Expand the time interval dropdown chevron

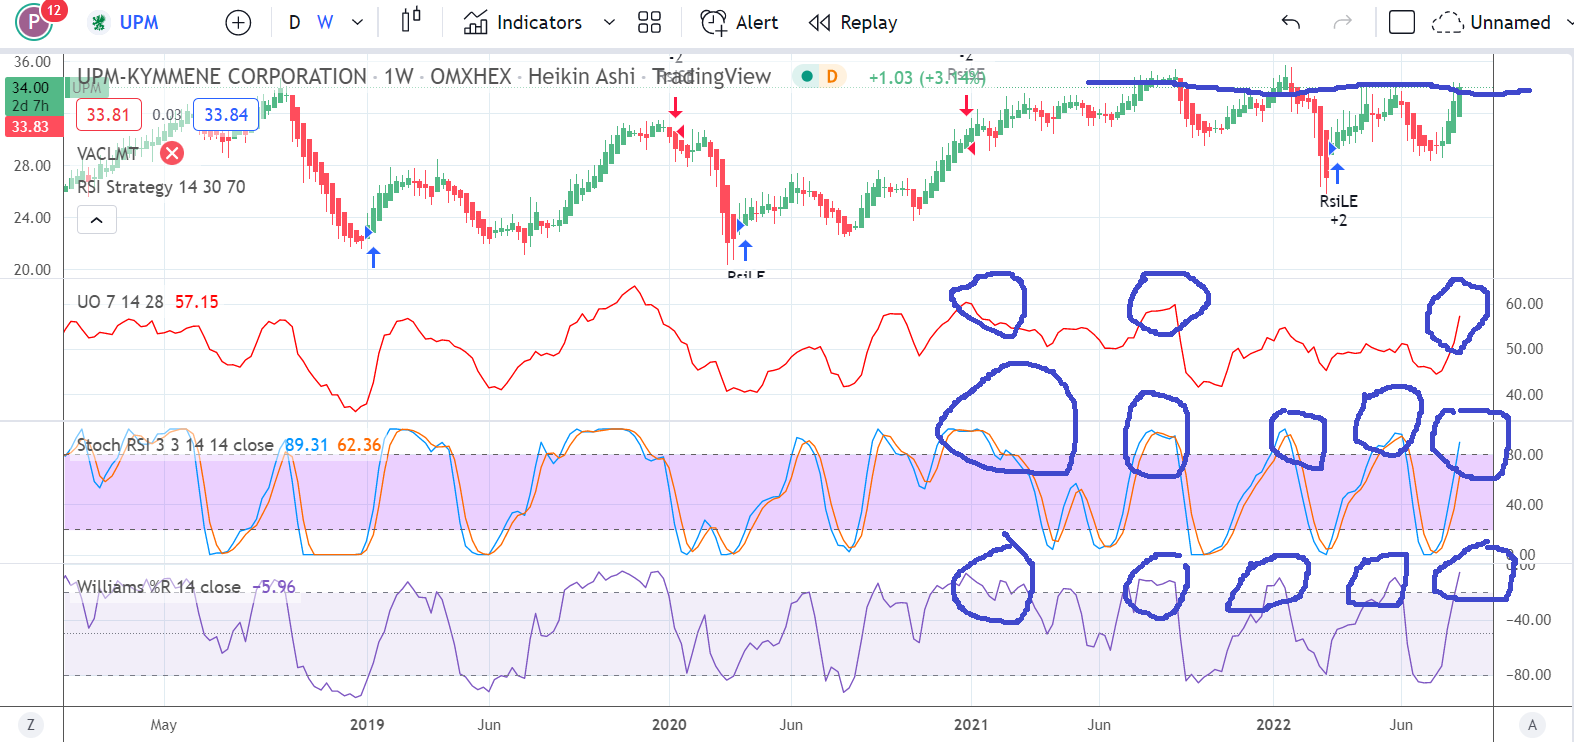[x=358, y=22]
